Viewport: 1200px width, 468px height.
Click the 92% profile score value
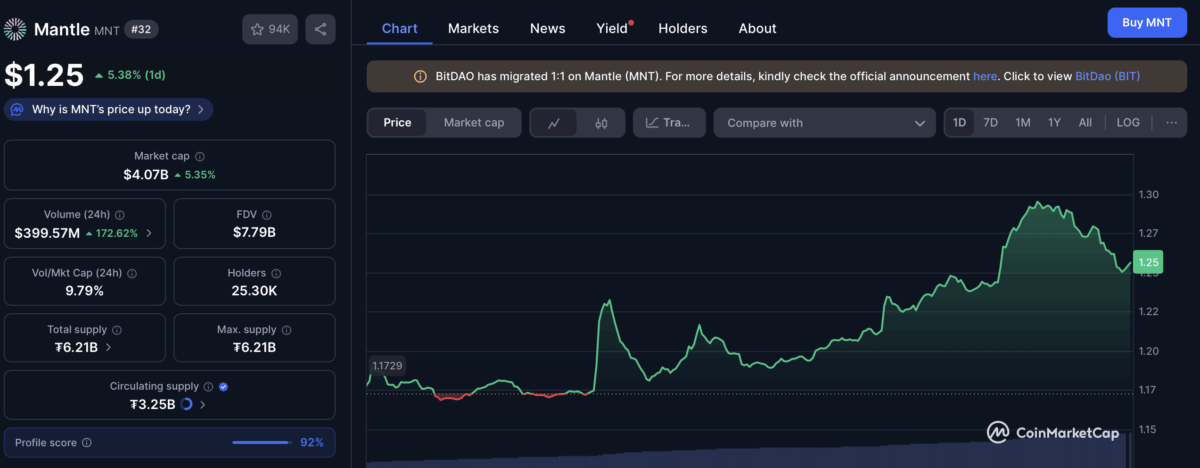pos(312,442)
